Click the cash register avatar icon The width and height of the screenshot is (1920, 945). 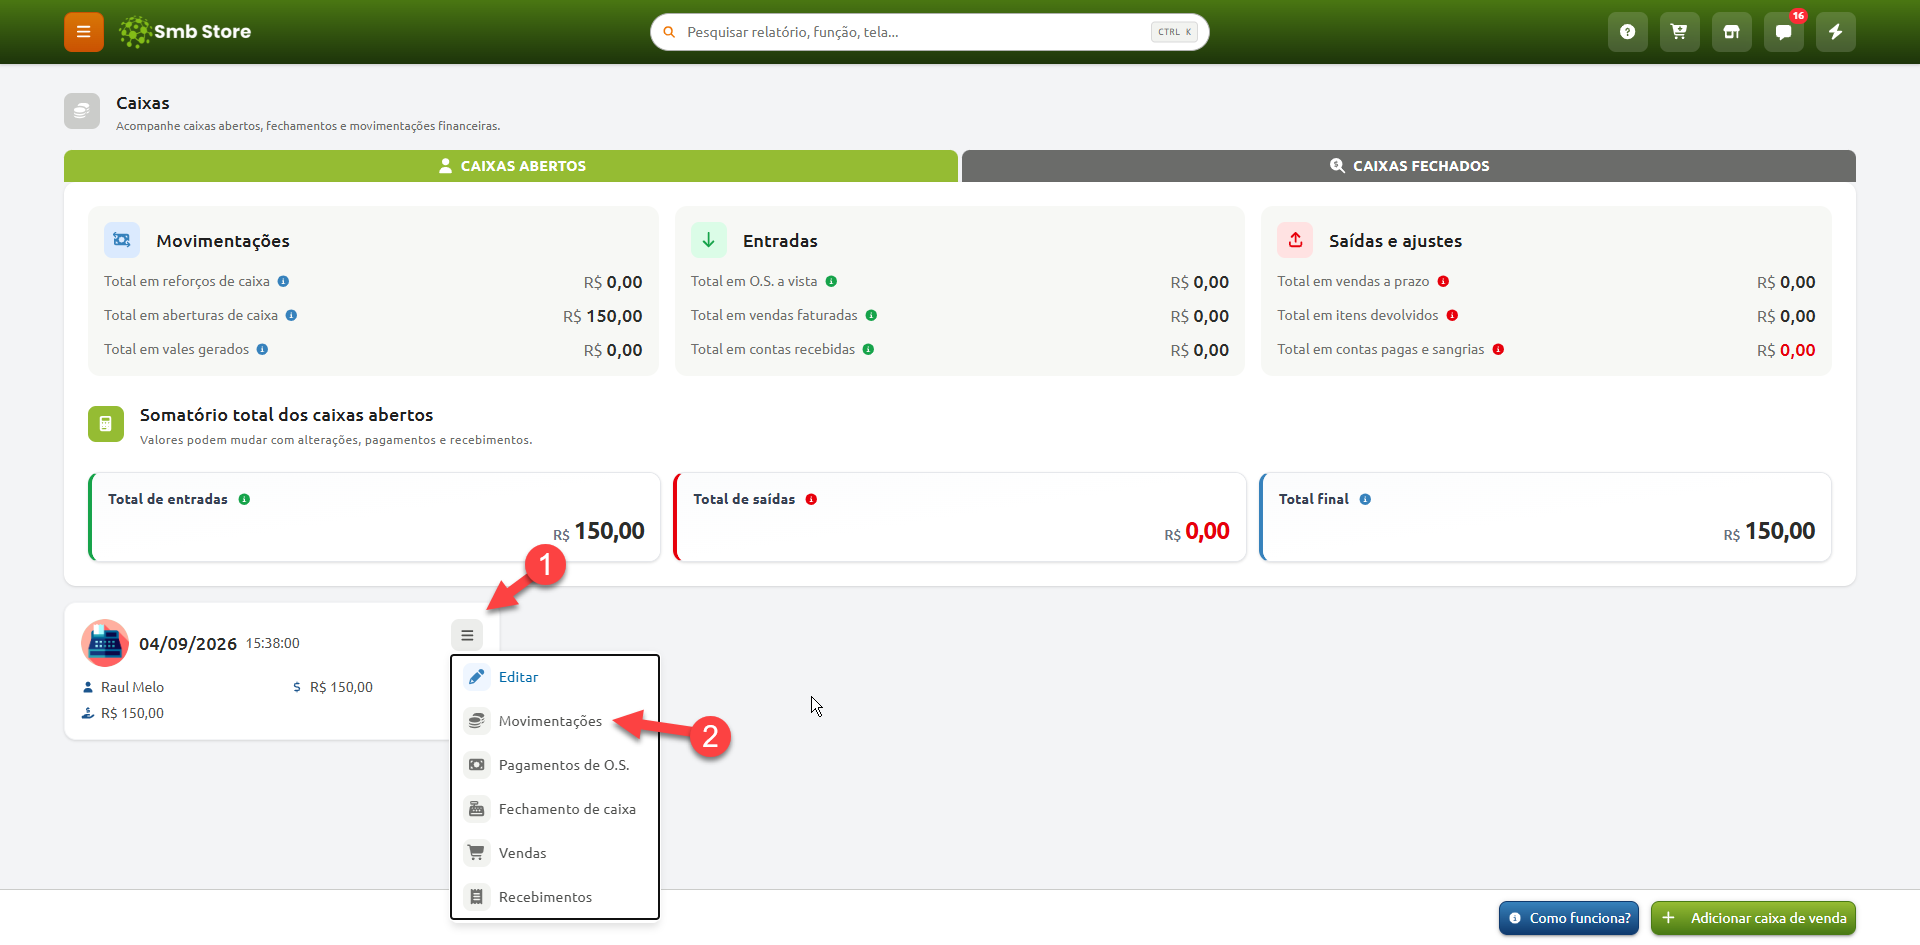pos(105,644)
